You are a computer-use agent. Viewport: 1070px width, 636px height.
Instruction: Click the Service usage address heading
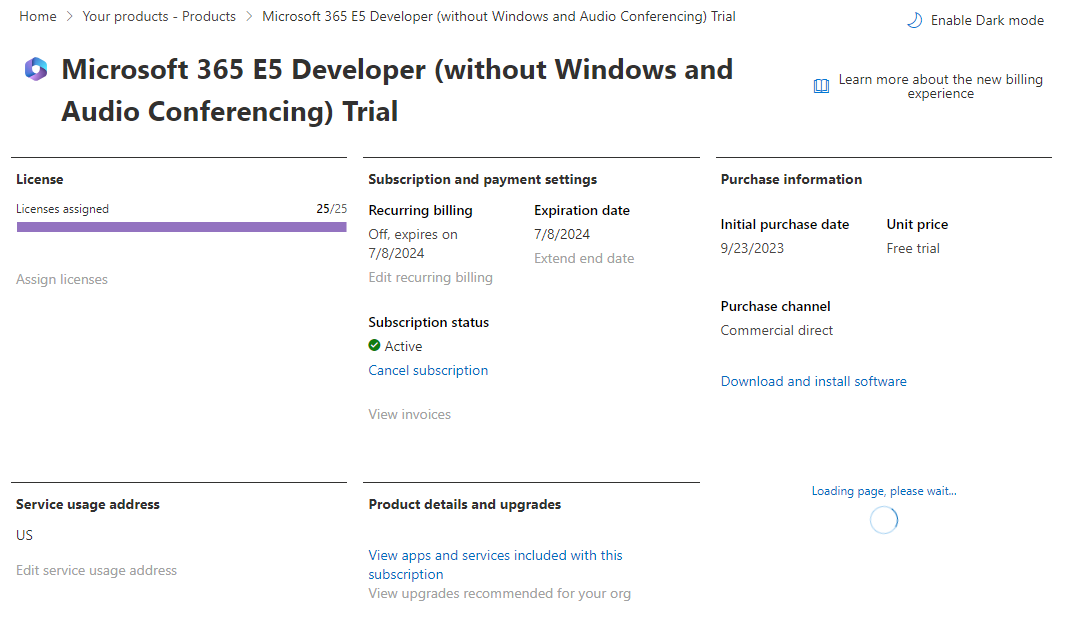(x=88, y=504)
